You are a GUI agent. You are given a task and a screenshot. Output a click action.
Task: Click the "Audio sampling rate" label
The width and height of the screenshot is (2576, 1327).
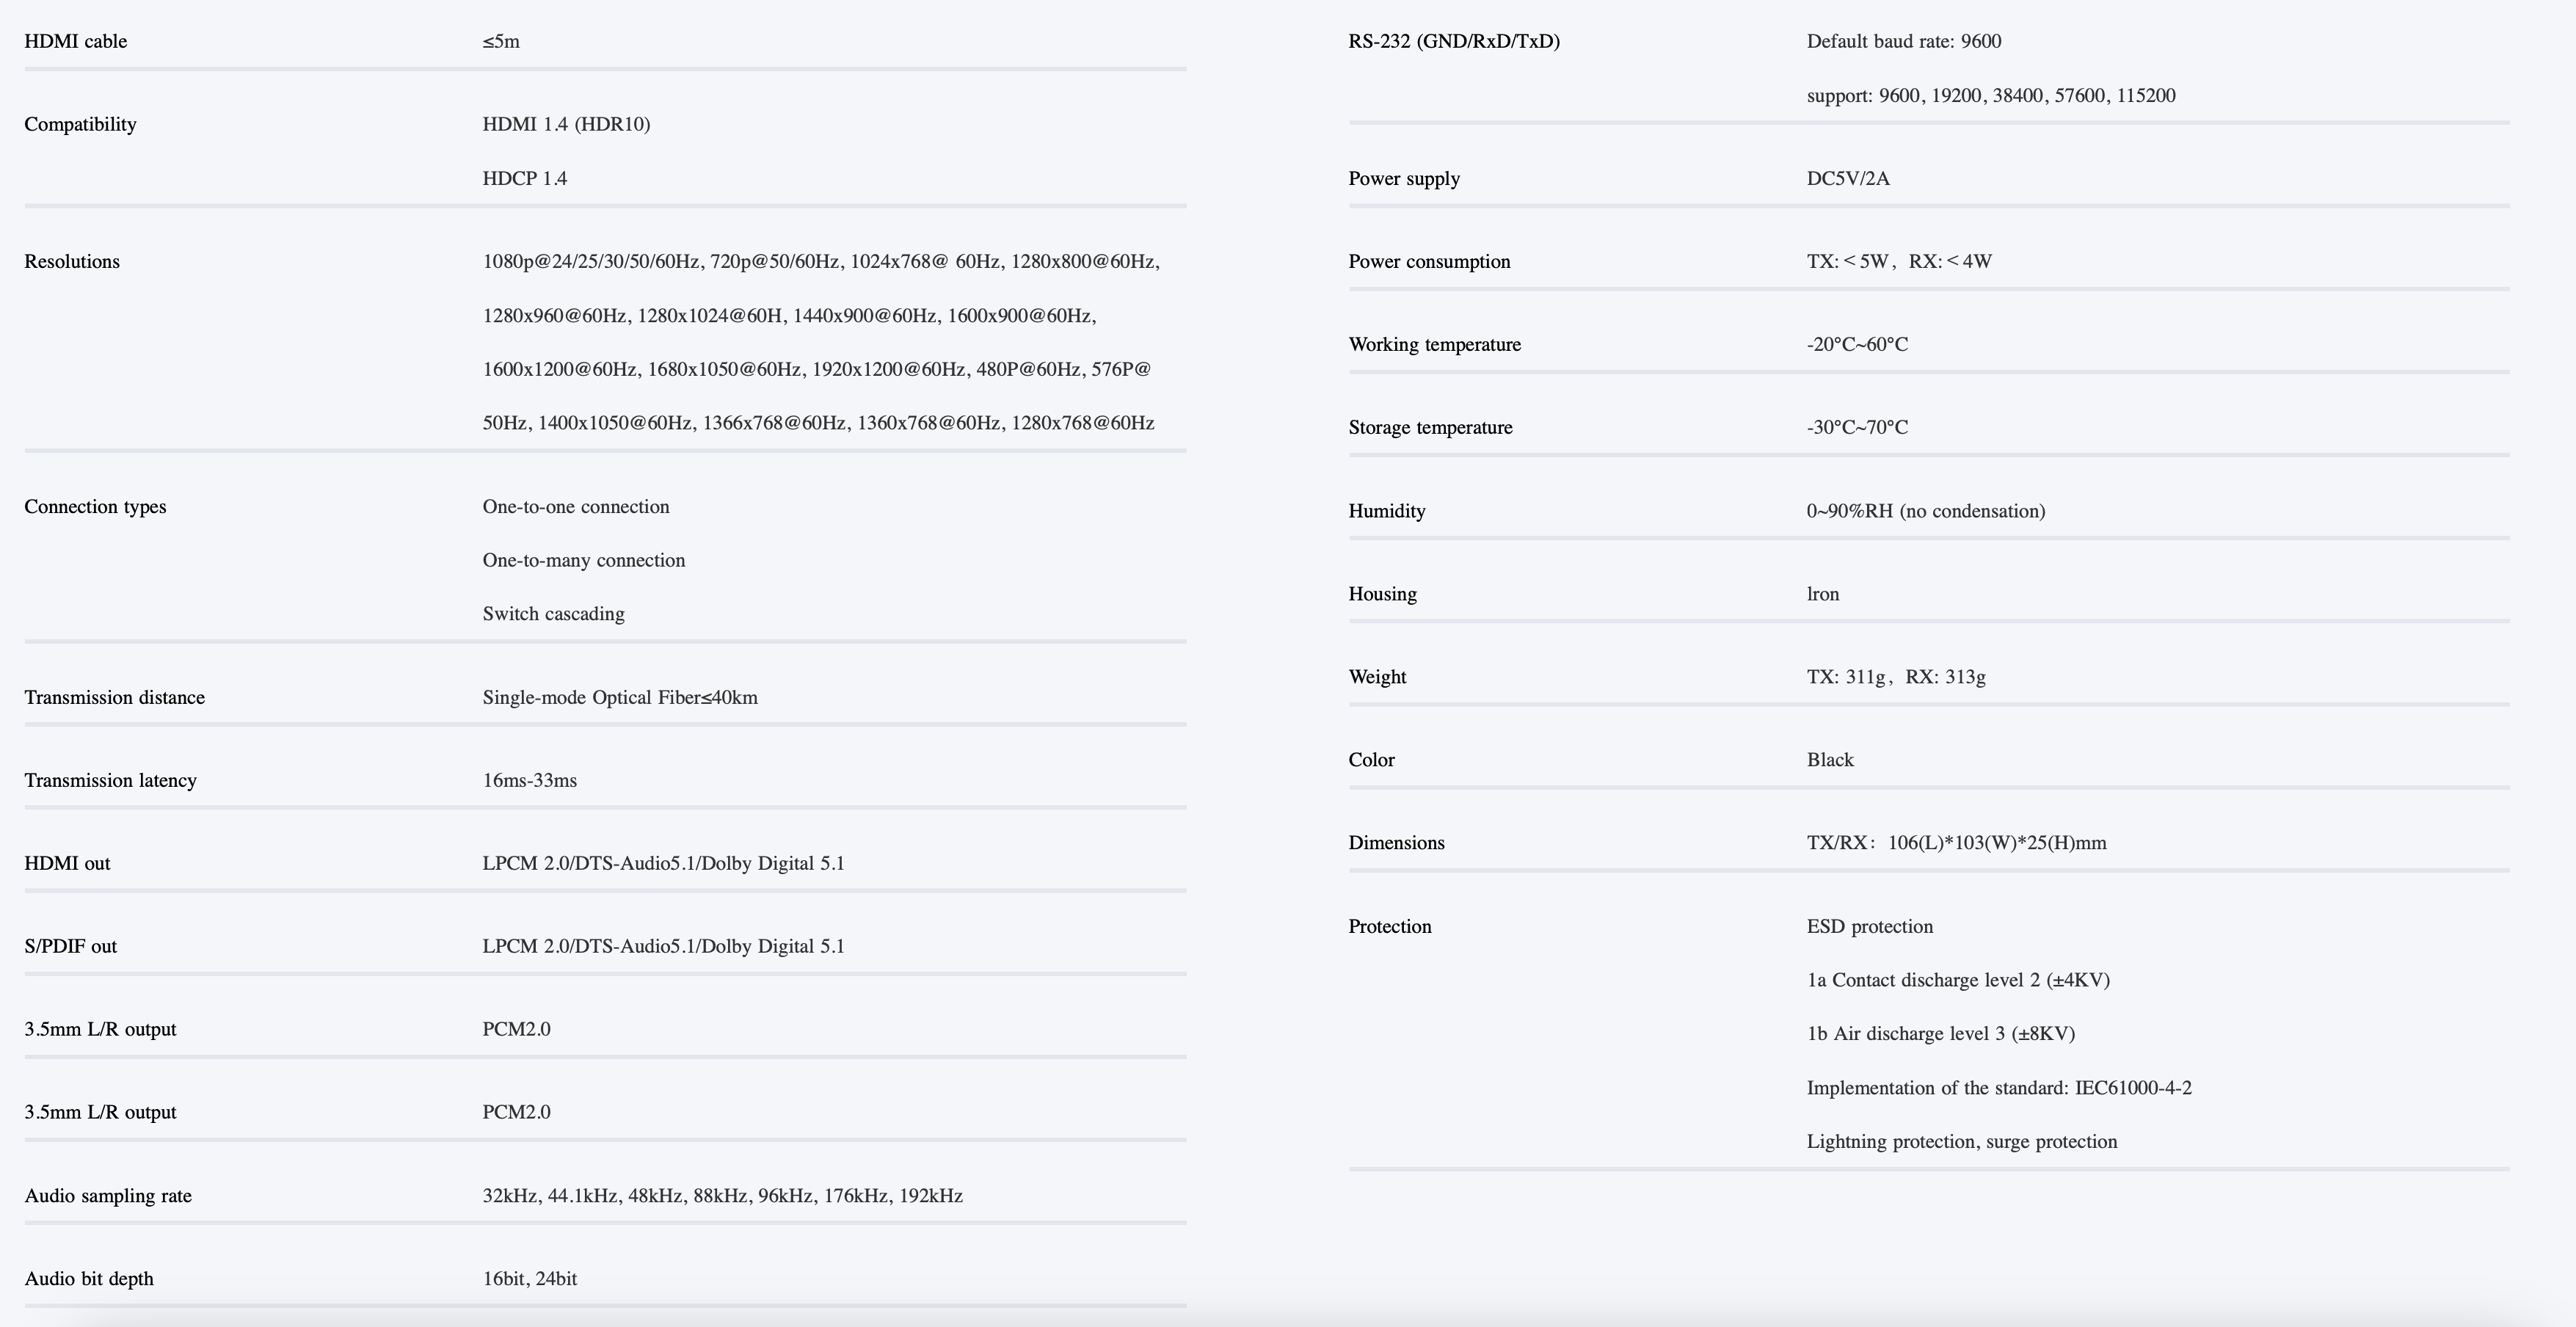(x=108, y=1195)
